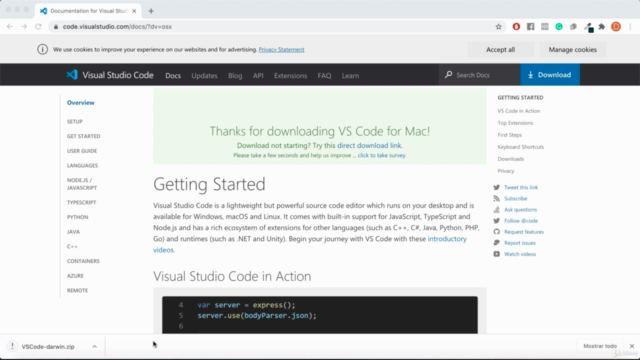This screenshot has height=360, width=640.
Task: Go back with the browser back arrow
Action: point(10,27)
